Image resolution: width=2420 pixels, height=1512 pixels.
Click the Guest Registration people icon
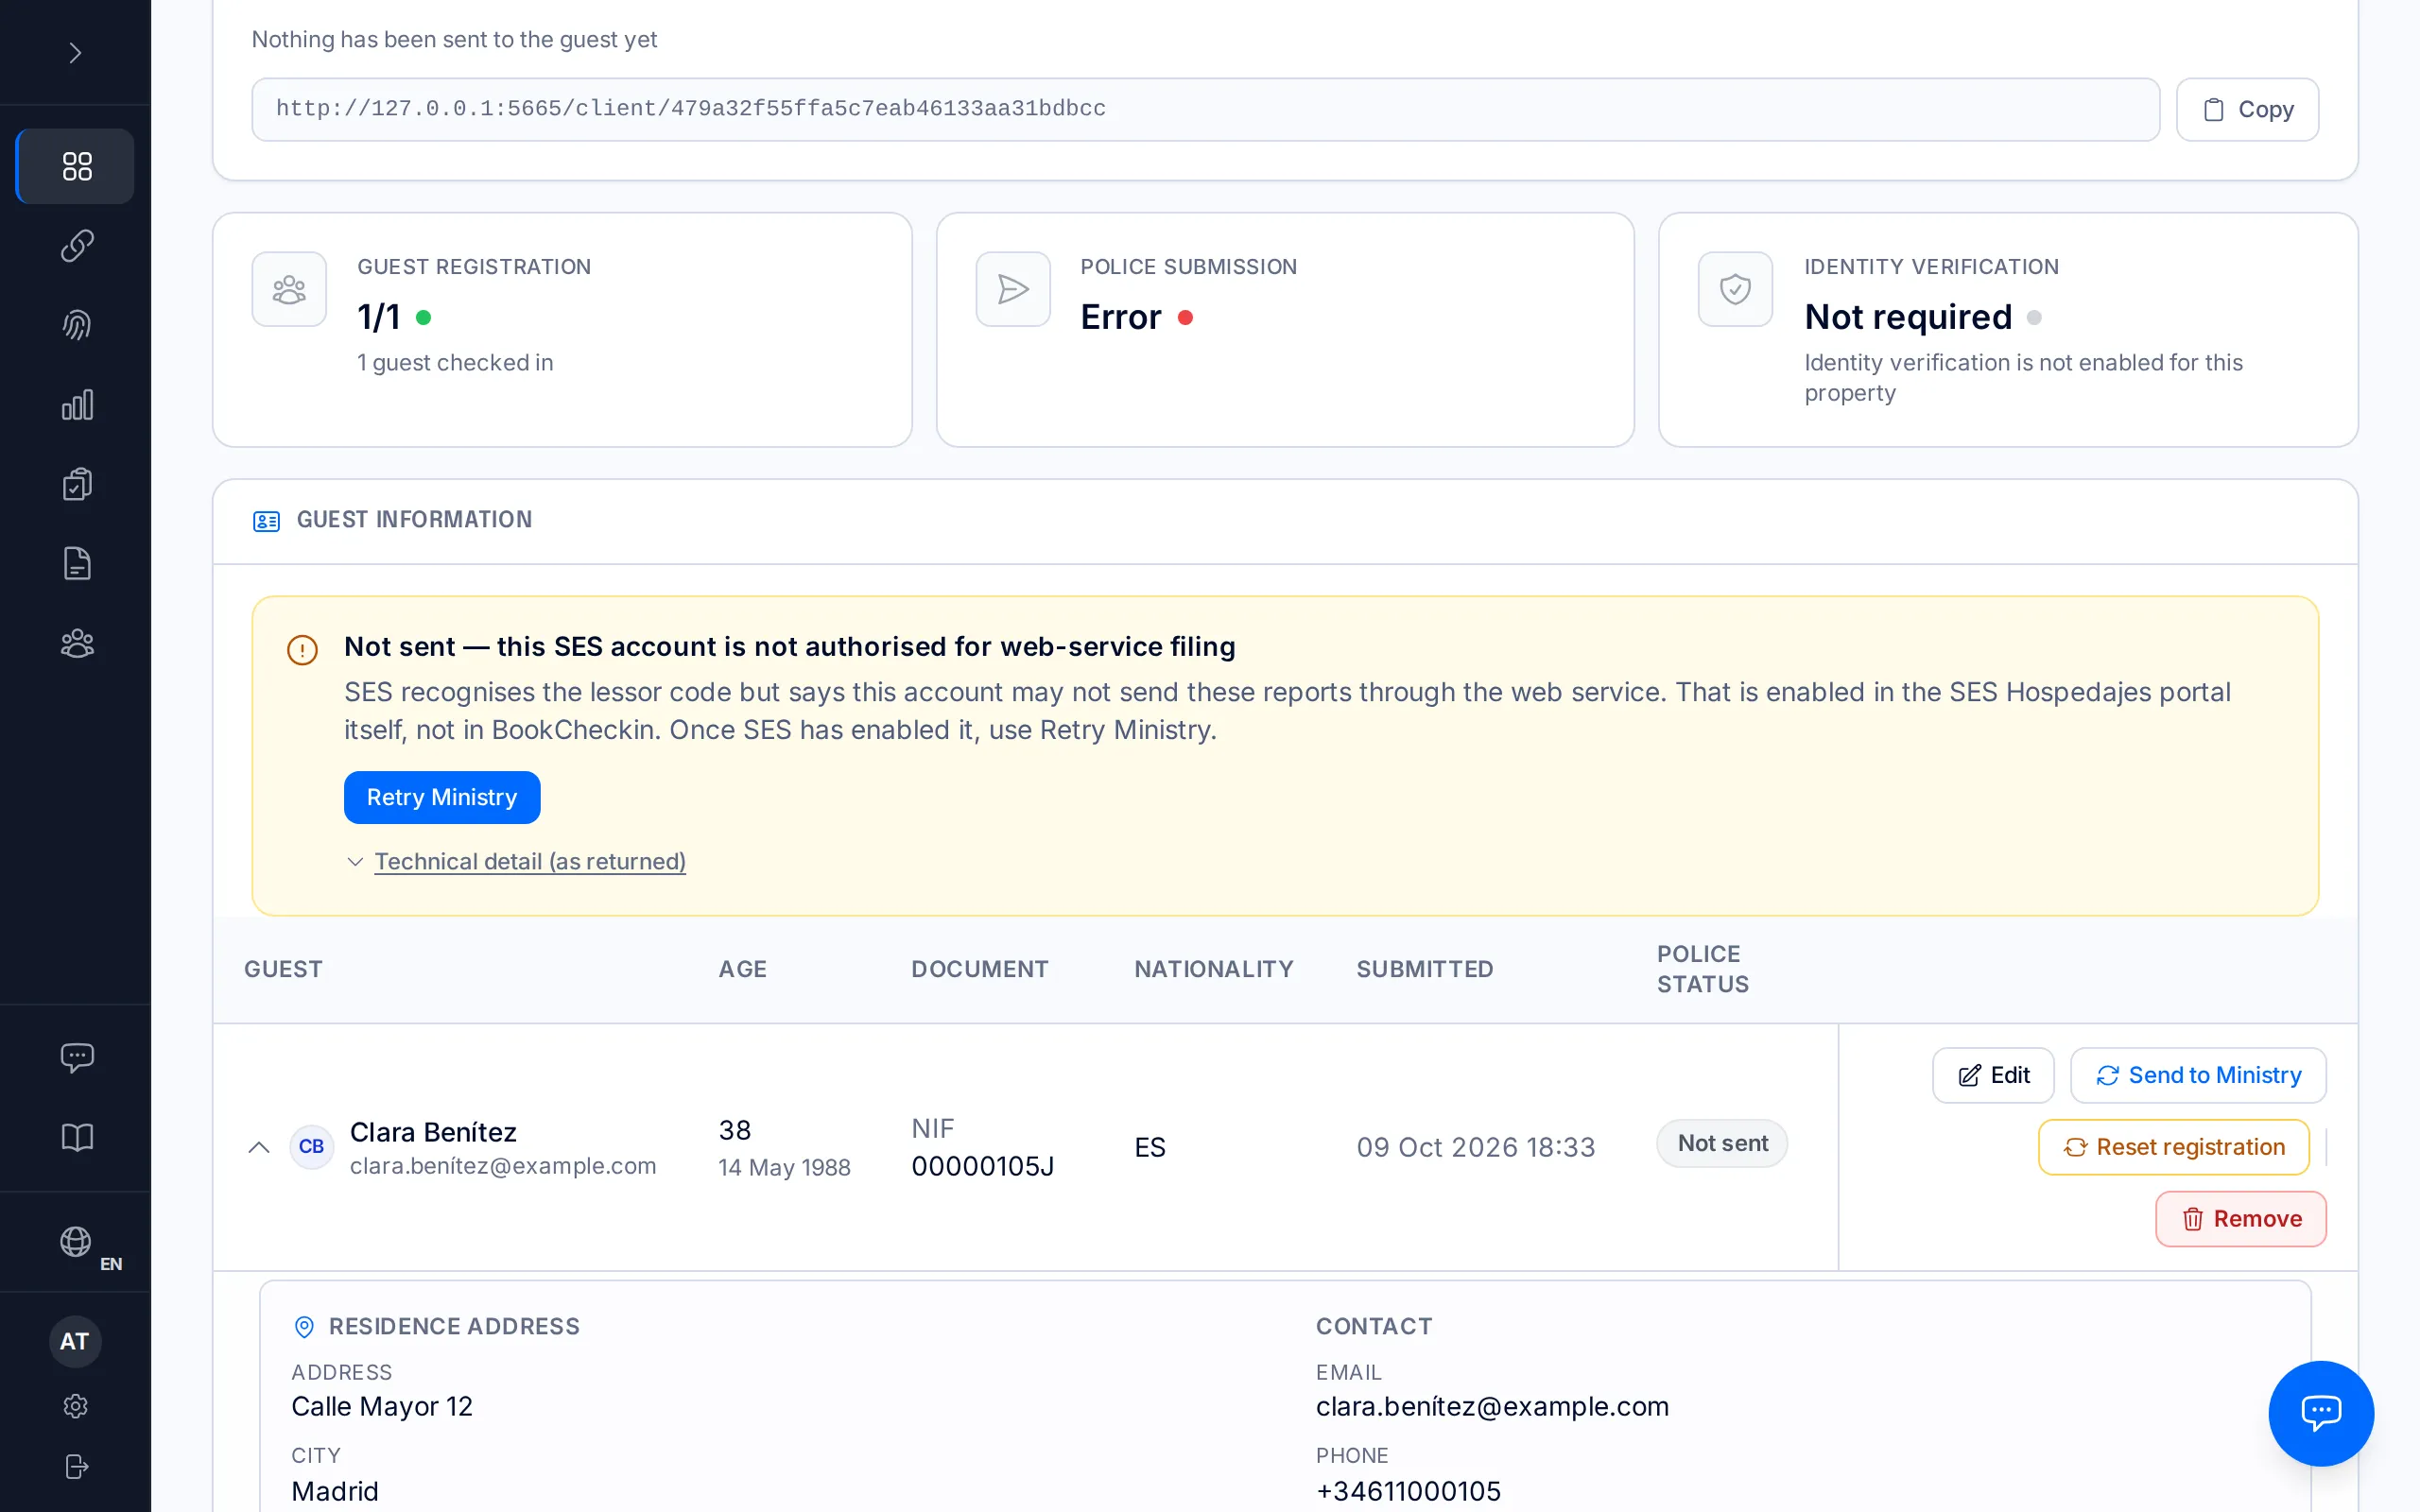pos(289,290)
